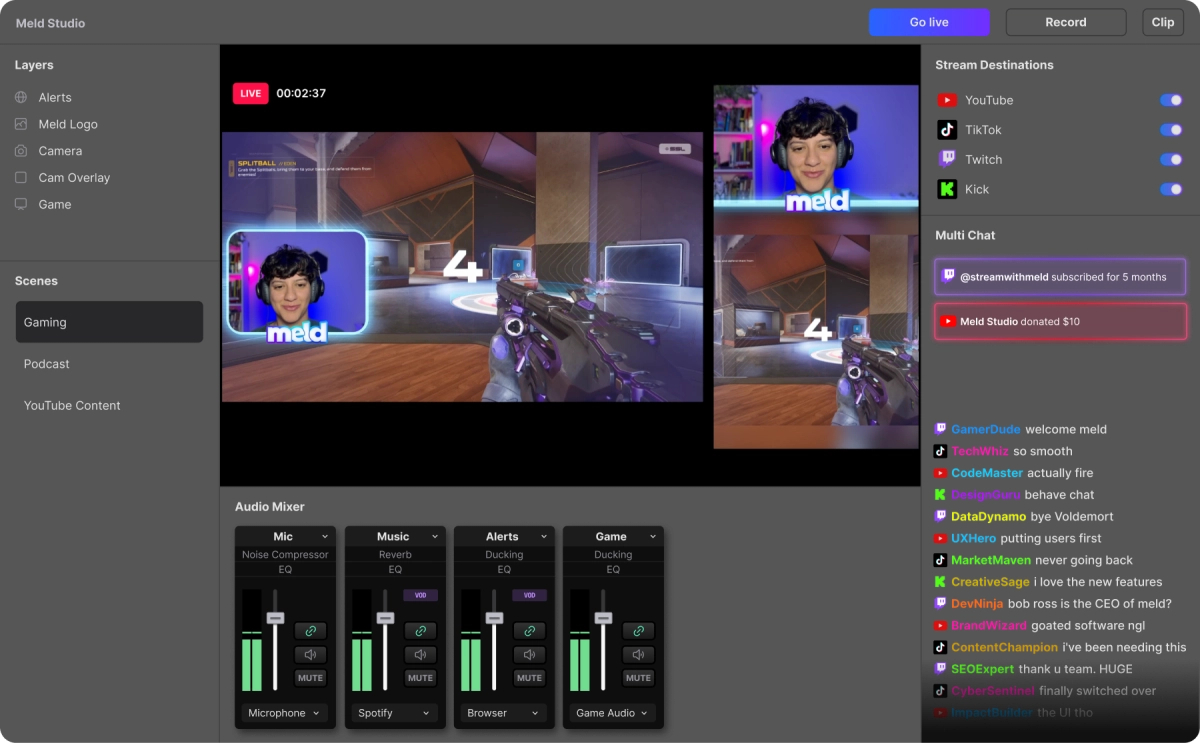Click the red LIVE indicator badge
Image resolution: width=1200 pixels, height=743 pixels.
point(250,93)
